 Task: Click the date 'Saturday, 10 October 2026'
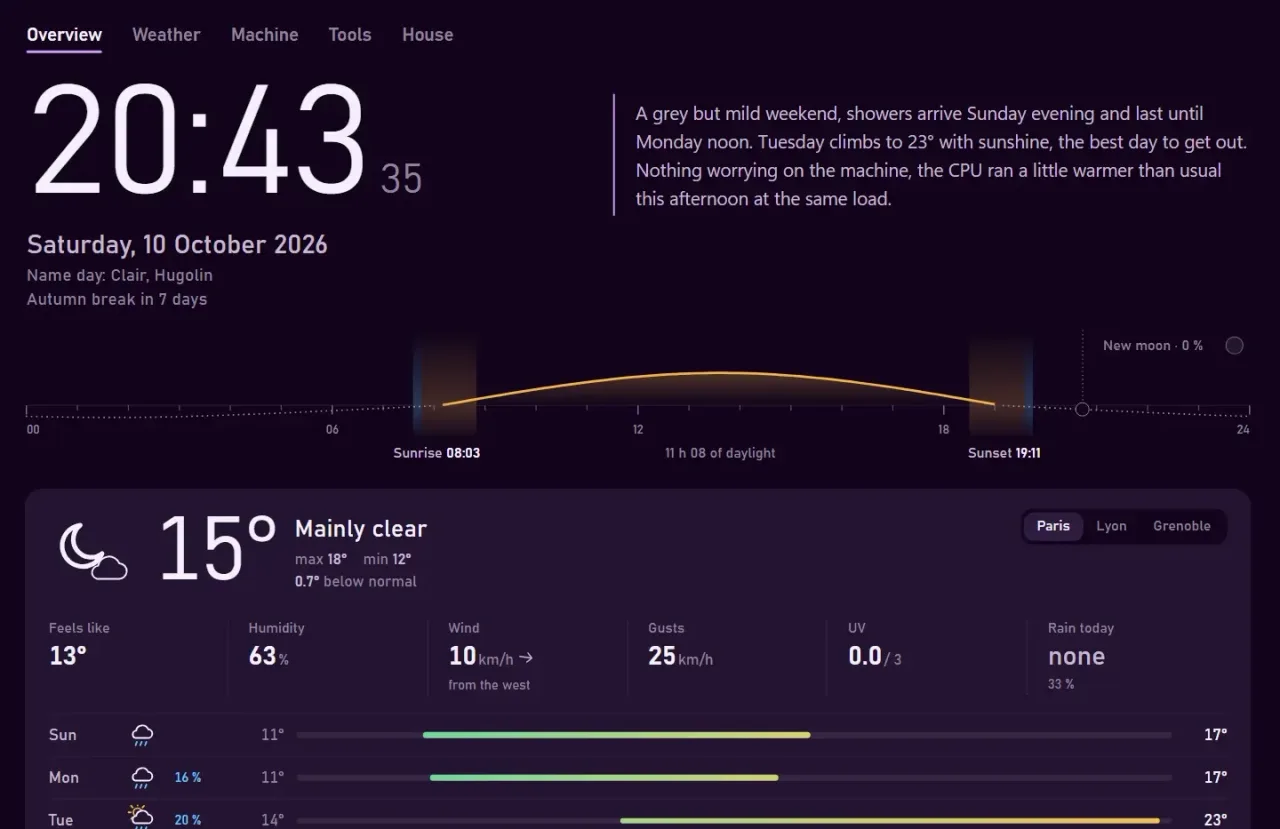(177, 245)
